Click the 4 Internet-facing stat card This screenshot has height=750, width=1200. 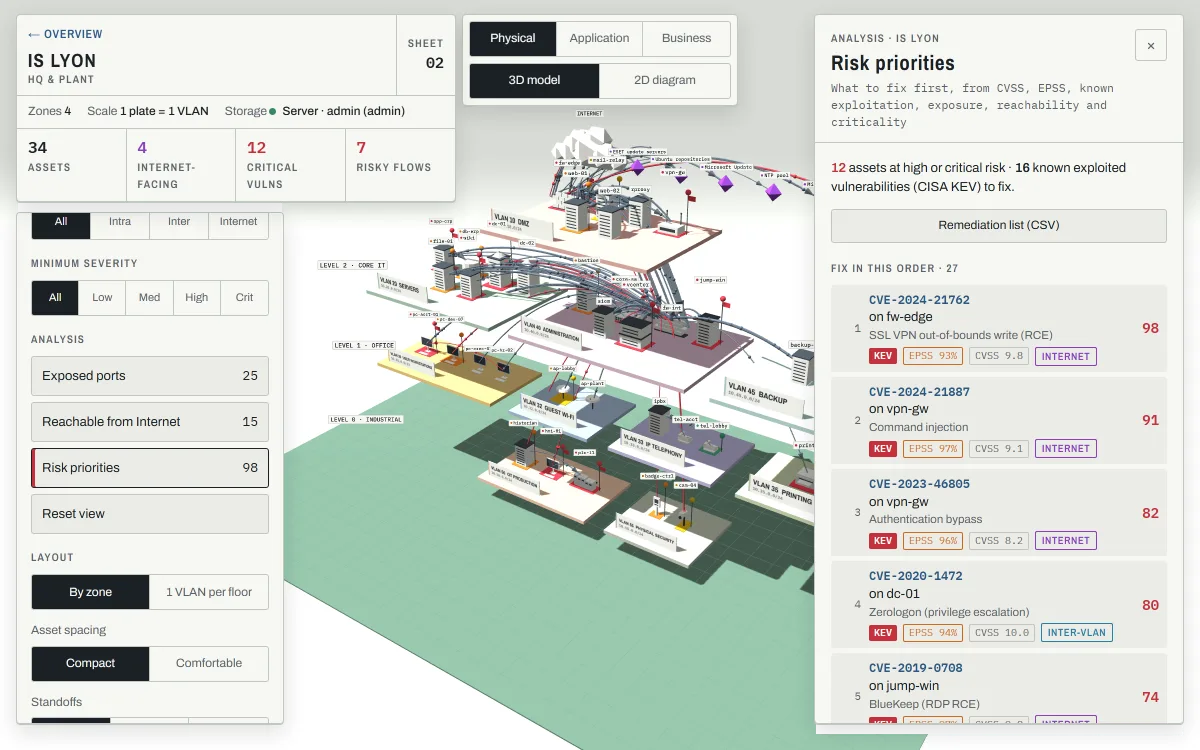(181, 165)
